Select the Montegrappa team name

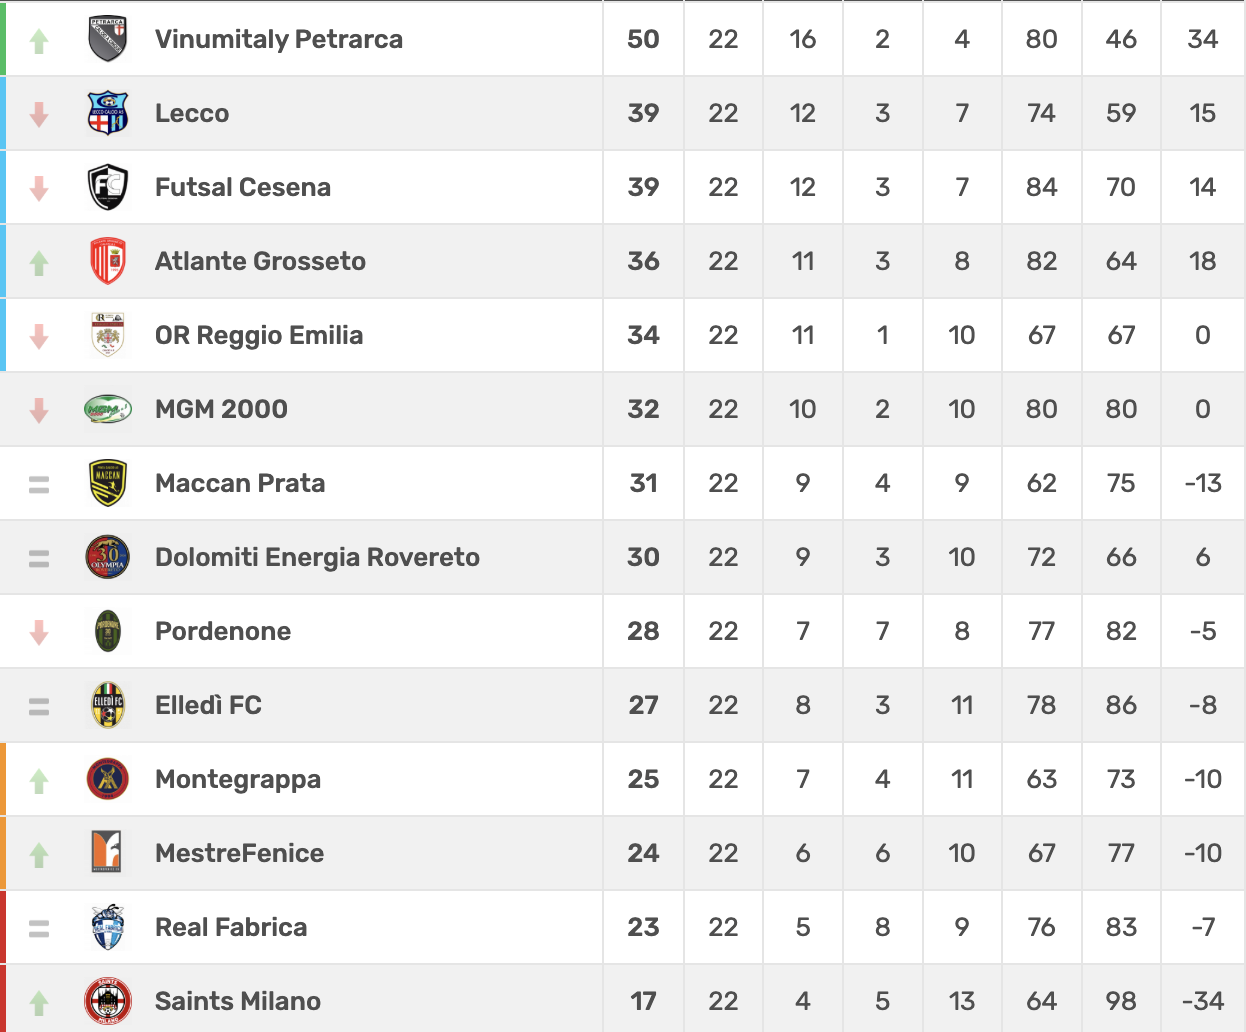(238, 779)
